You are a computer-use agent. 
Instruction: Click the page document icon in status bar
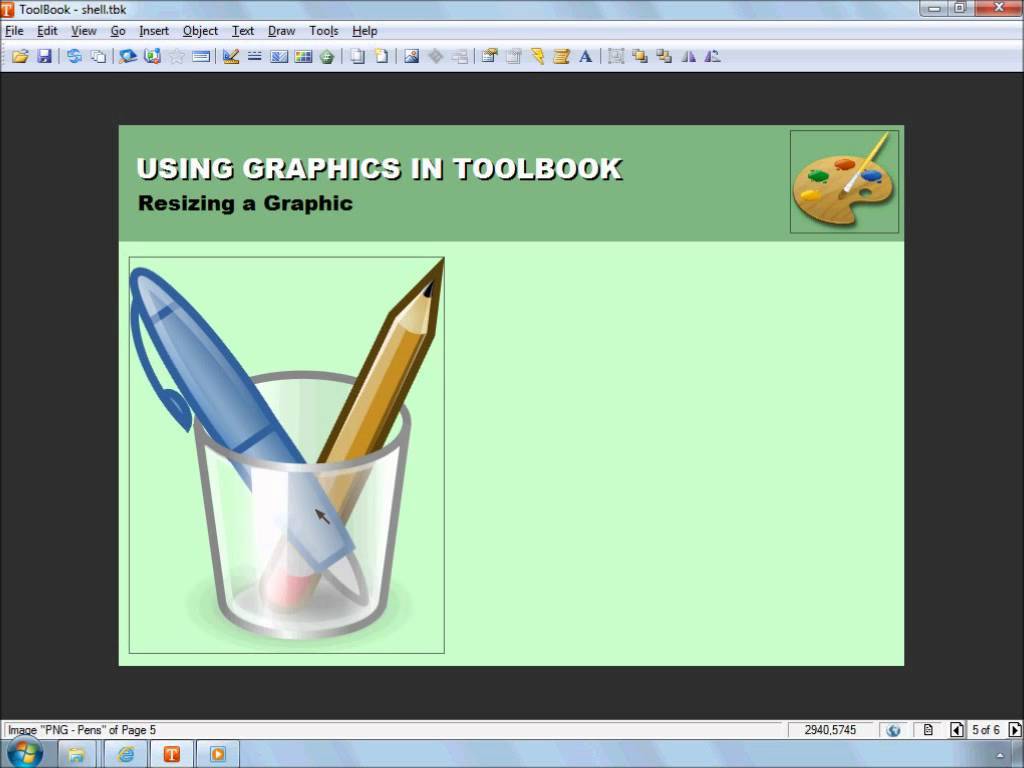click(x=928, y=730)
